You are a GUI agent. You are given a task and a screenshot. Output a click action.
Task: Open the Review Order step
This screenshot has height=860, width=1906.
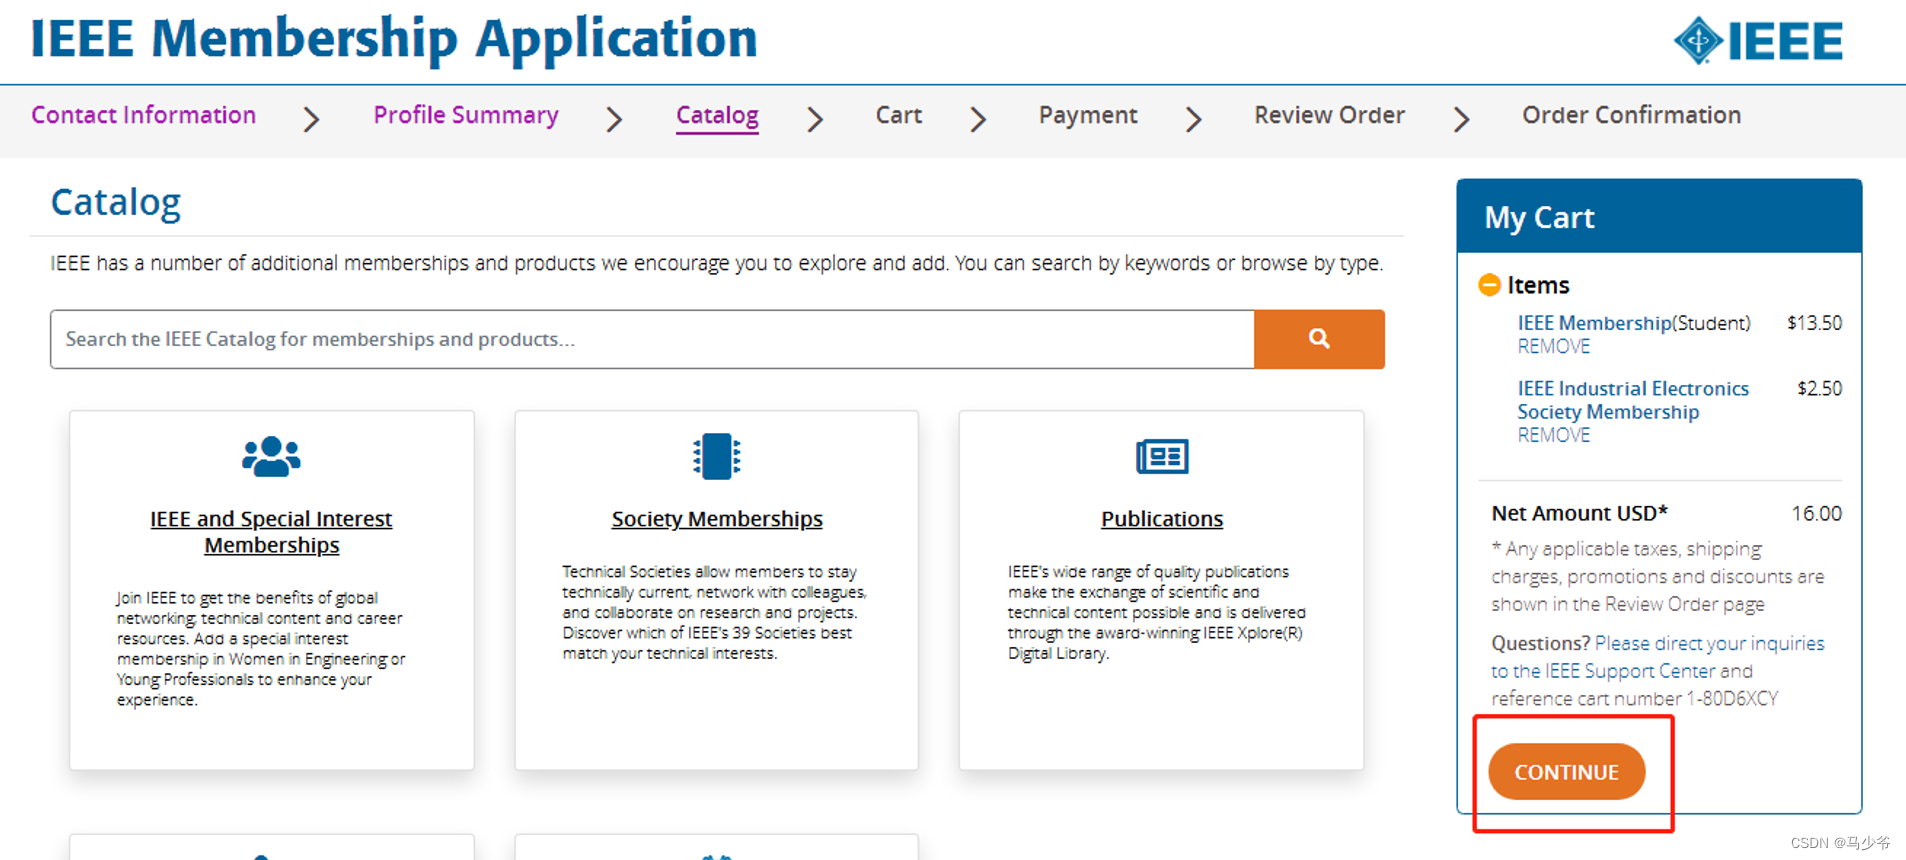1329,115
